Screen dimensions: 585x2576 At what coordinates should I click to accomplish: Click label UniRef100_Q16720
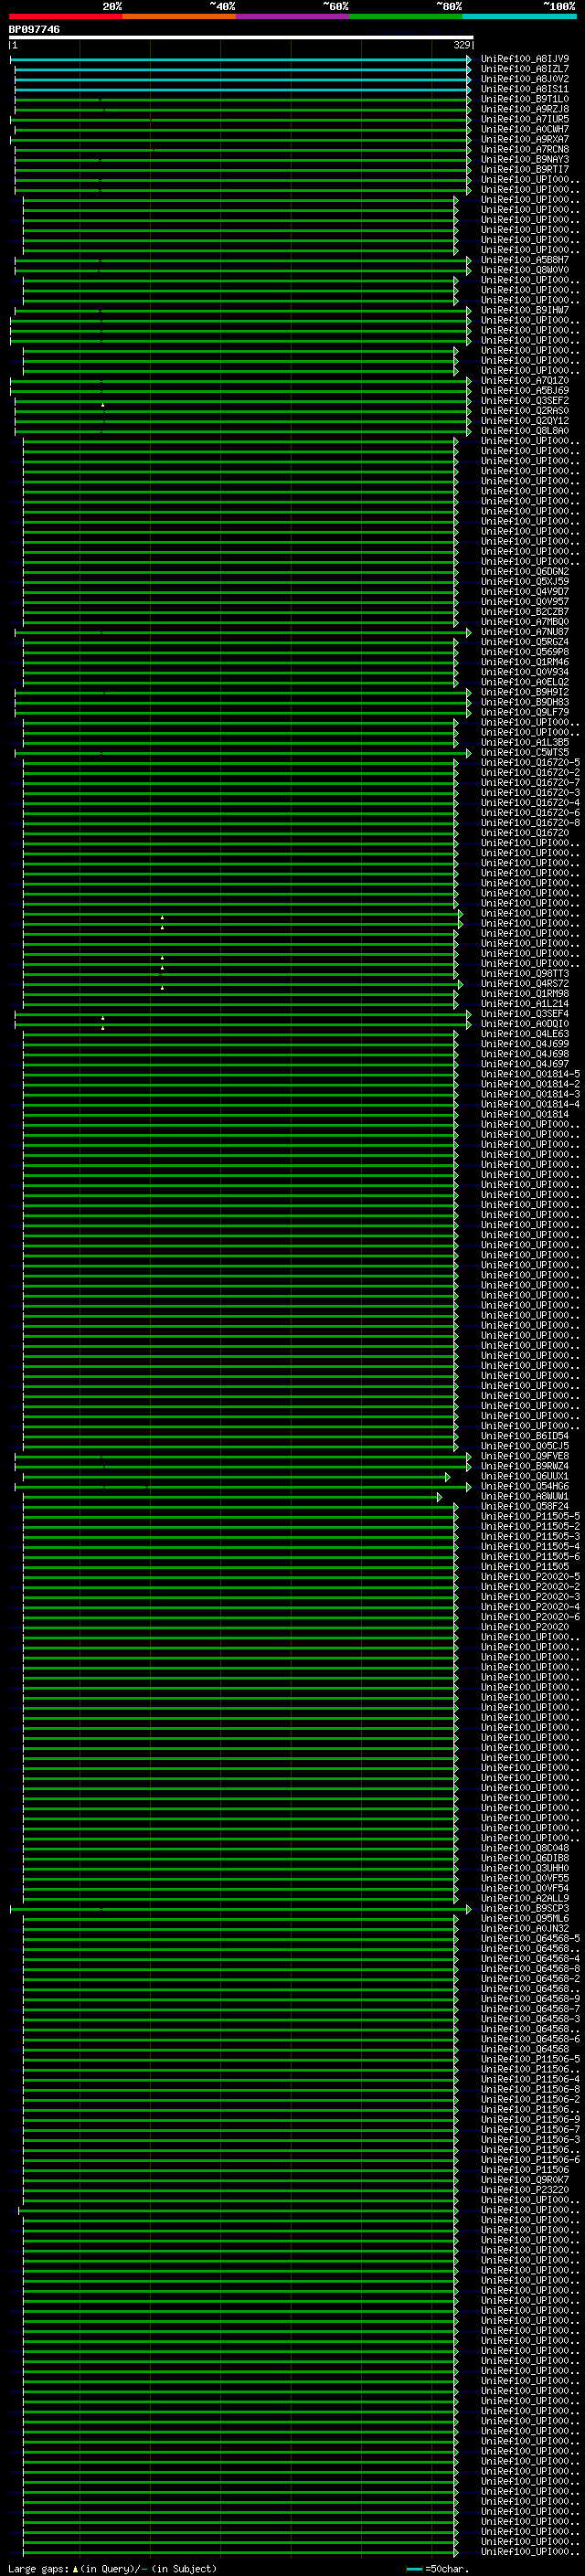525,833
